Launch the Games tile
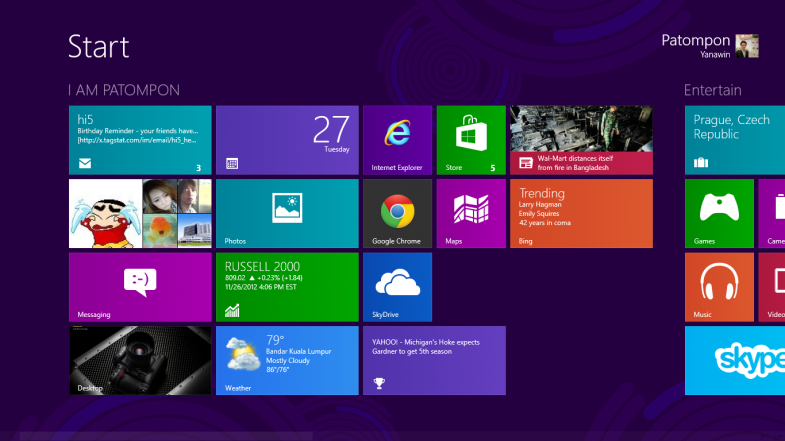This screenshot has height=441, width=785. pyautogui.click(x=719, y=213)
